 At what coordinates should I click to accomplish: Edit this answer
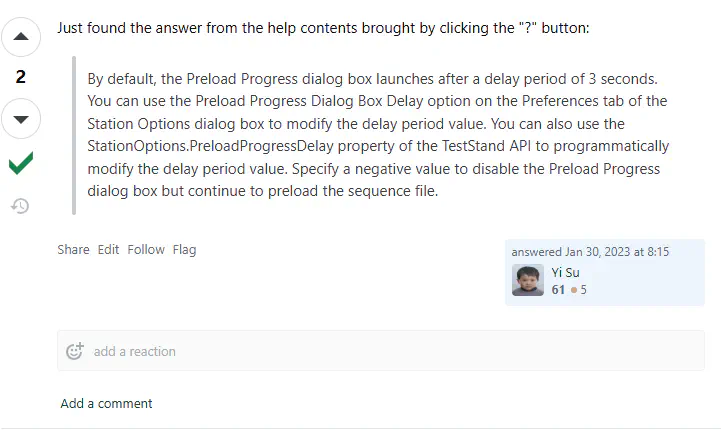(x=108, y=250)
